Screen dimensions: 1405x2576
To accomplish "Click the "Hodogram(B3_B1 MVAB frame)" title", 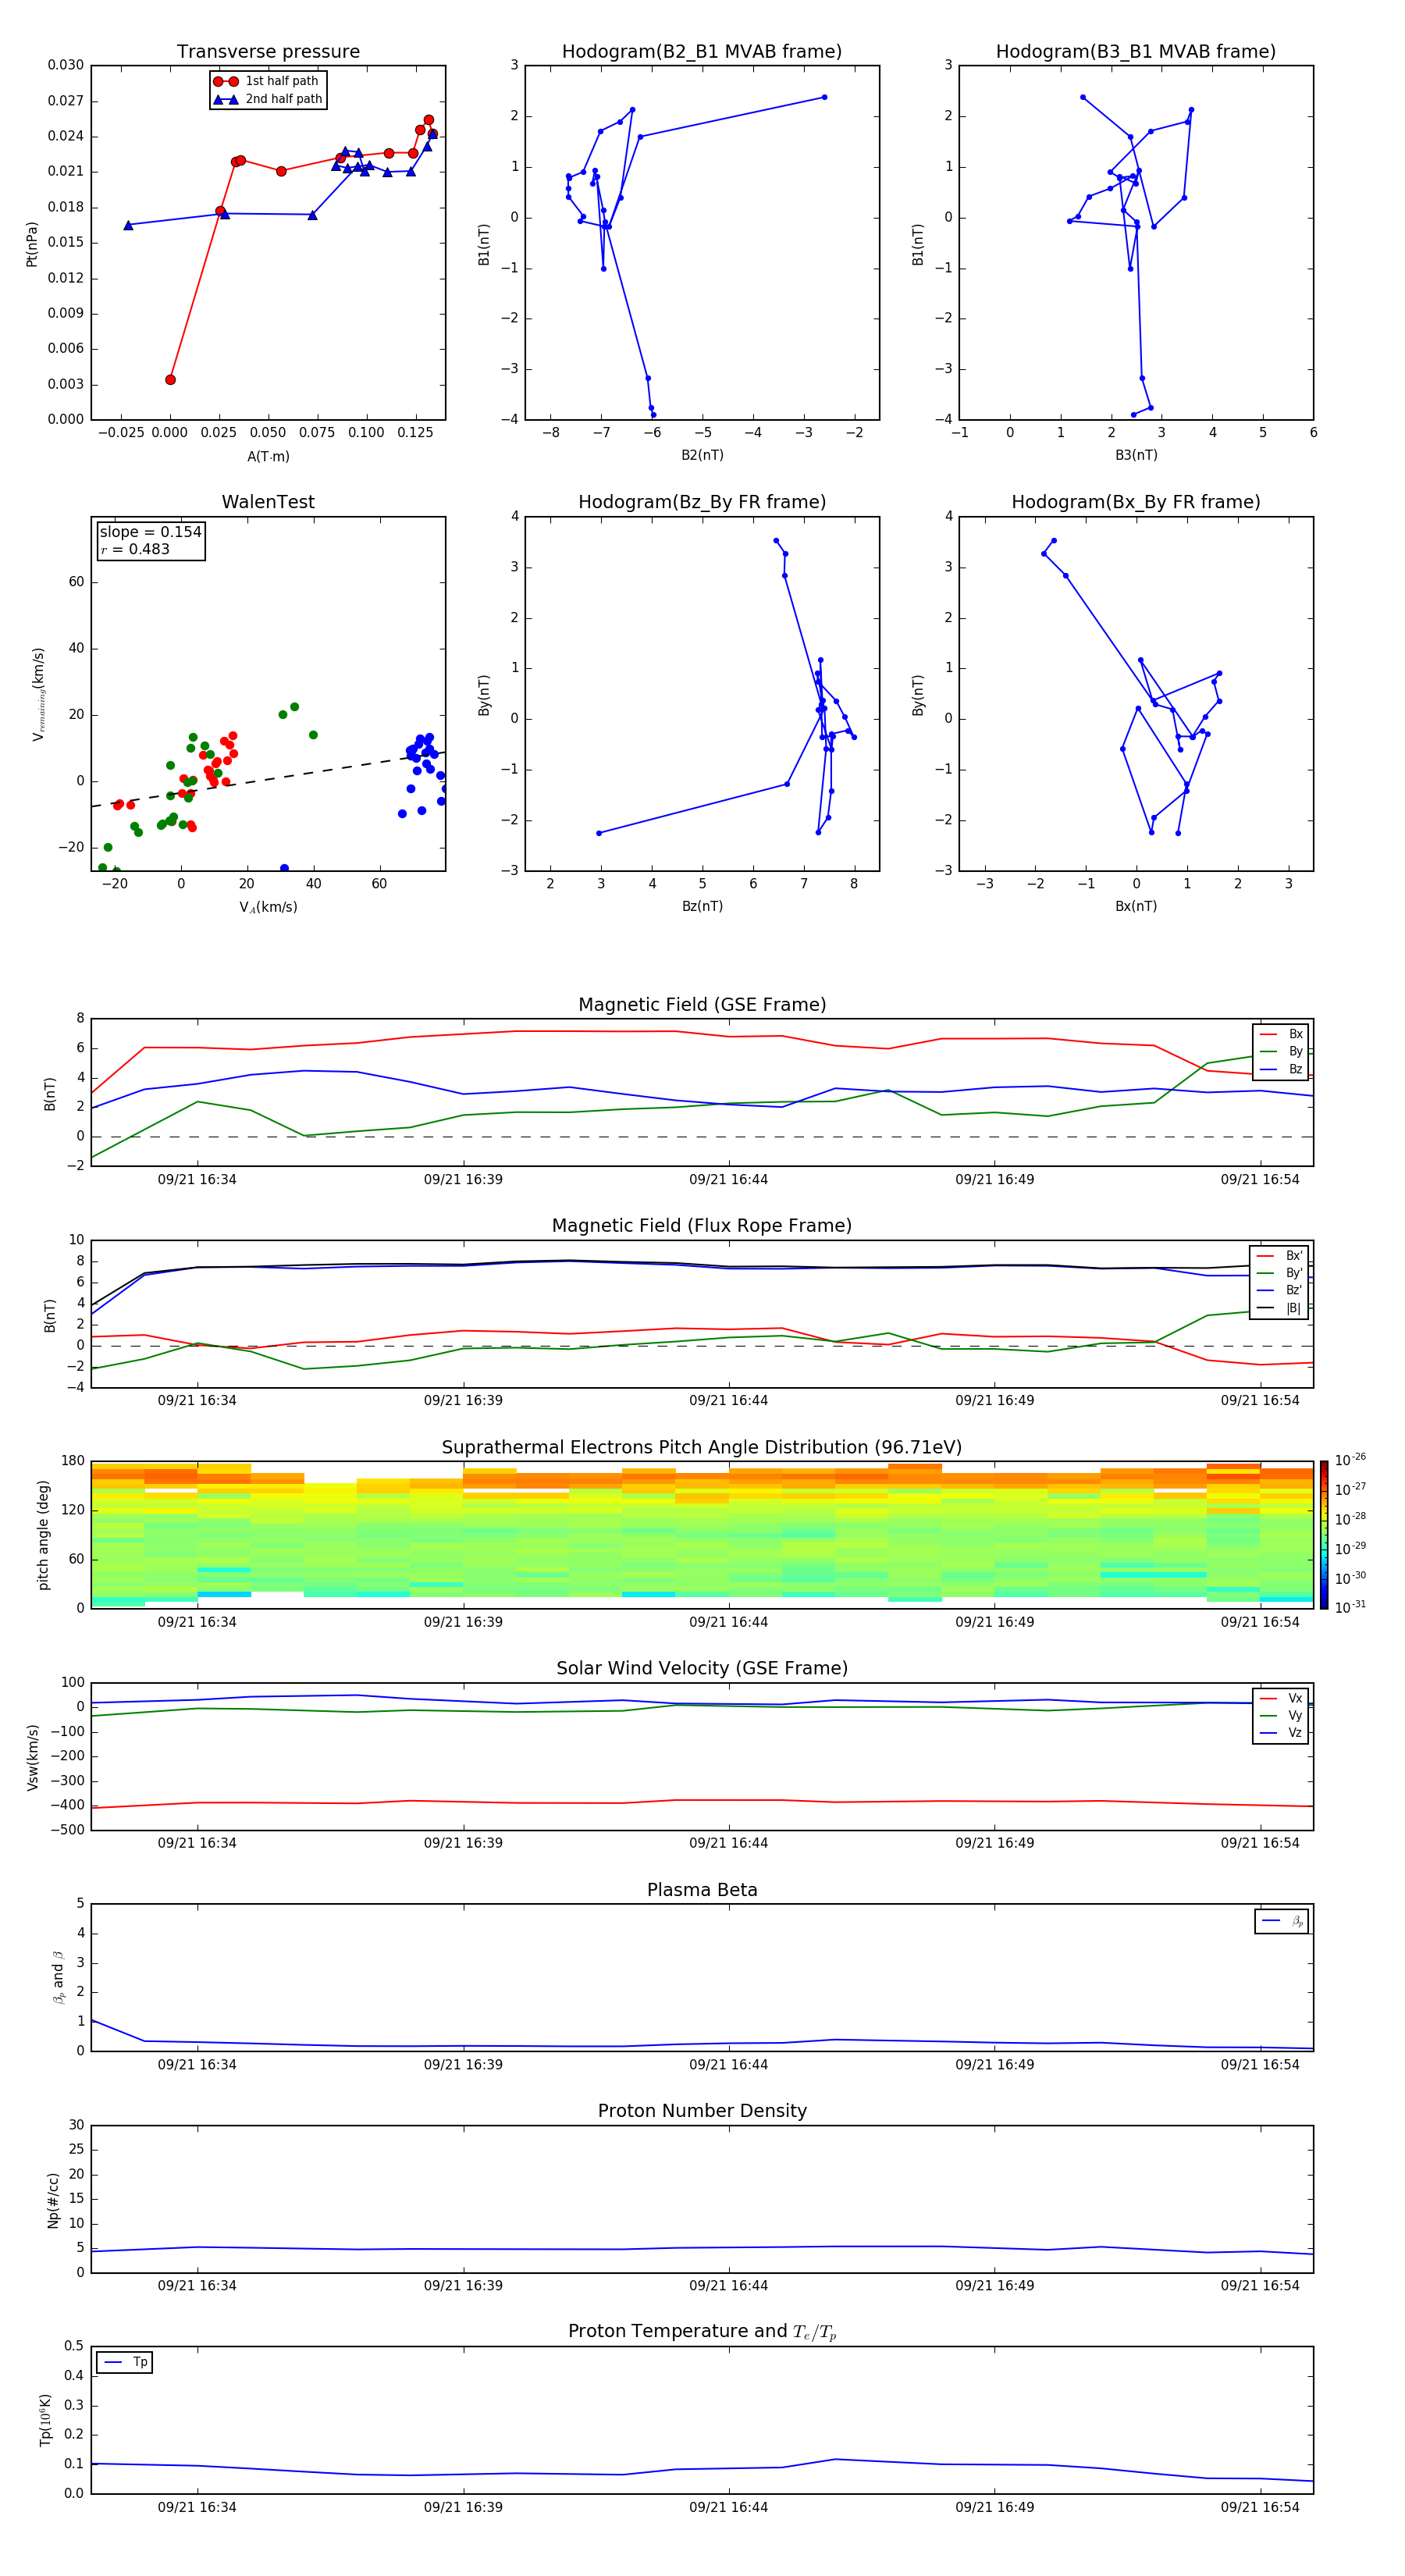I will coord(1136,52).
